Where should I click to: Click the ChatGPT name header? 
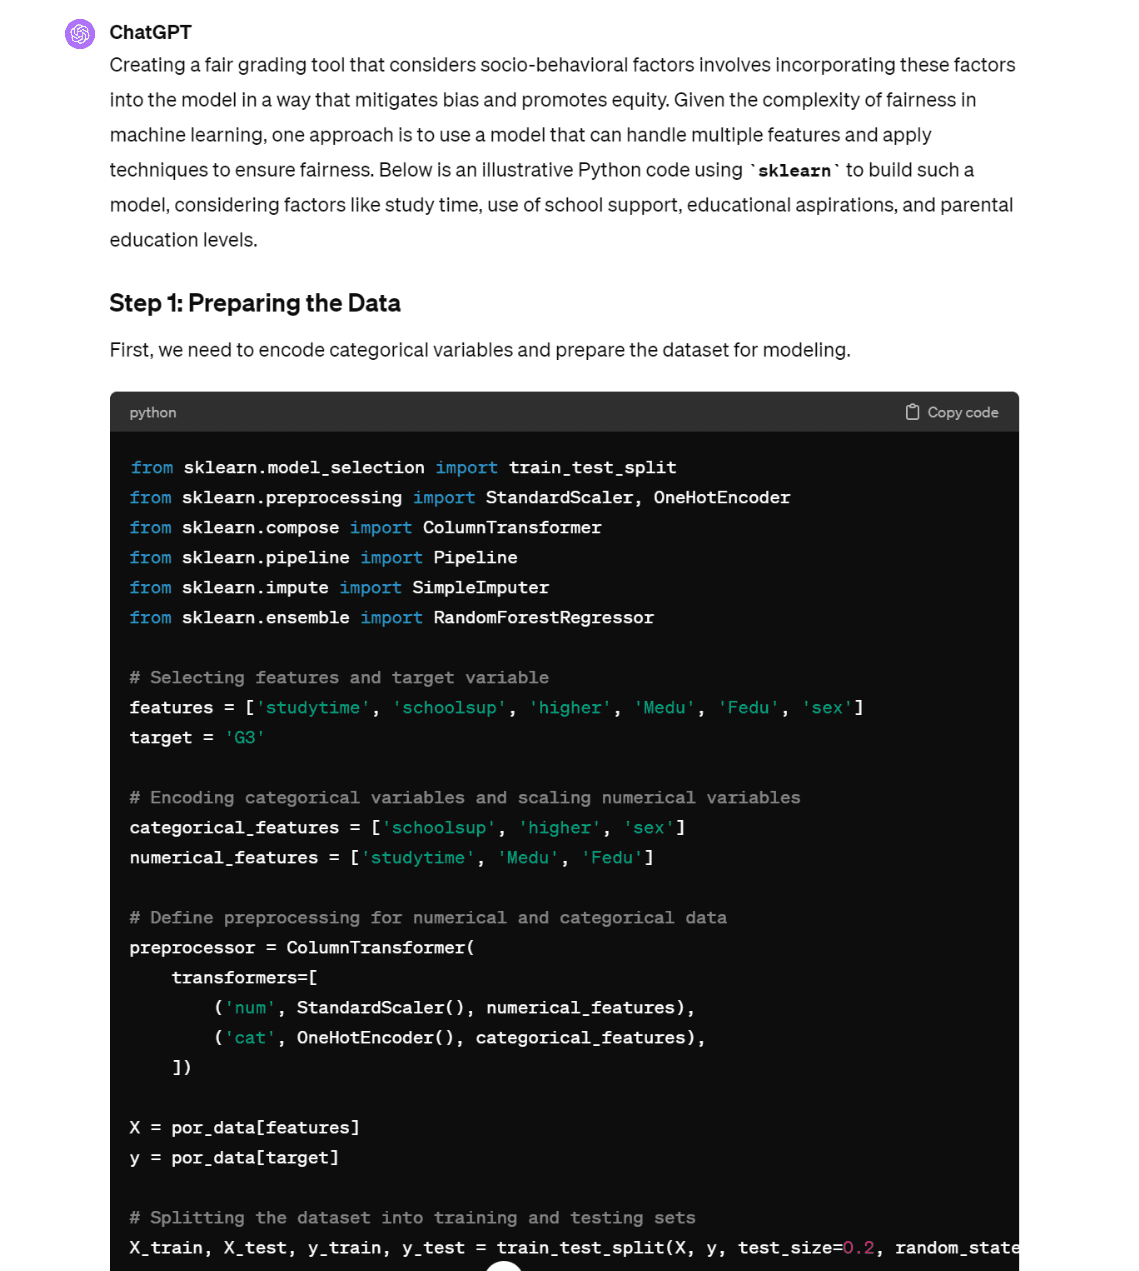(x=150, y=32)
